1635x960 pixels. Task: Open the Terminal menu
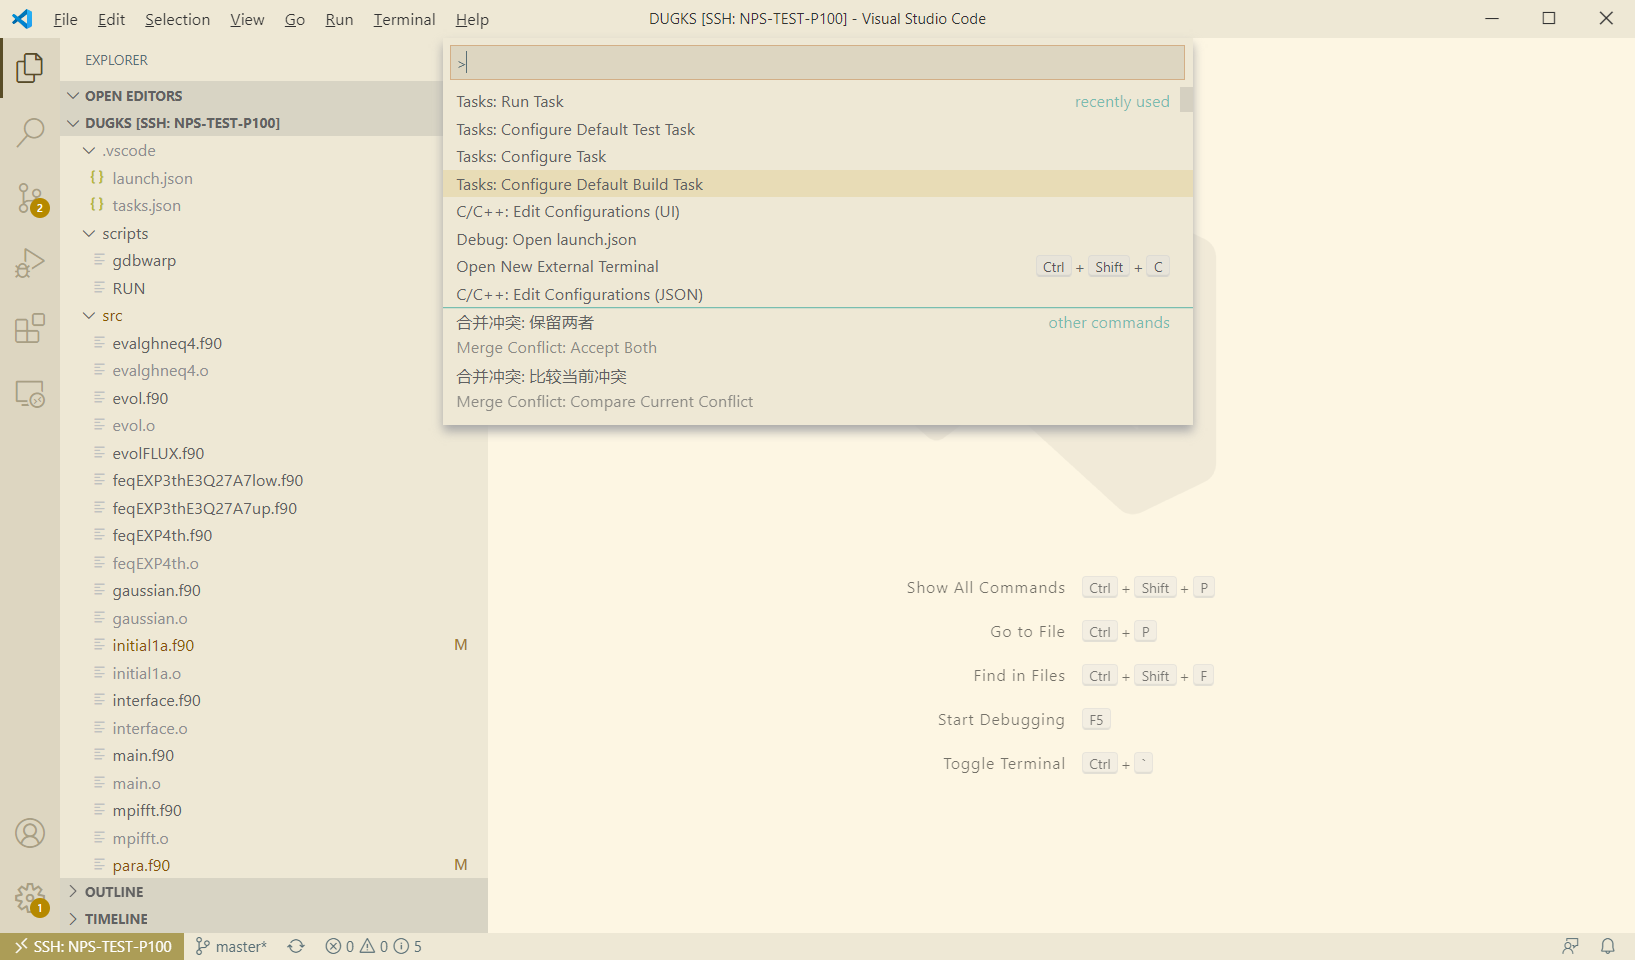(x=404, y=19)
